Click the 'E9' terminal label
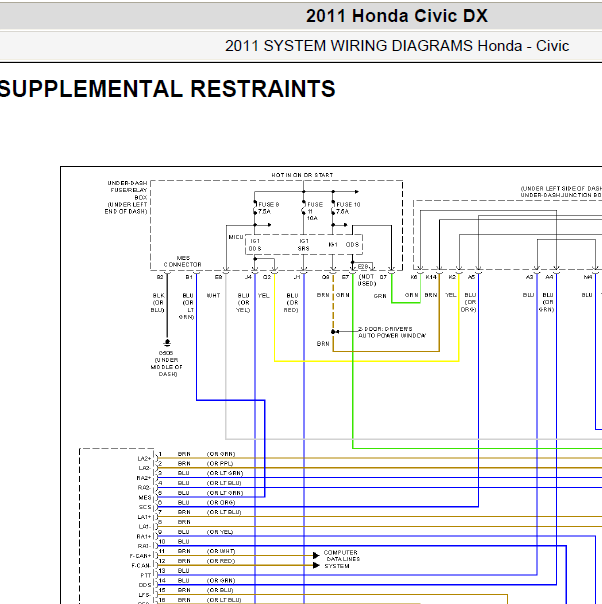Image resolution: width=602 pixels, height=604 pixels. pos(218,277)
